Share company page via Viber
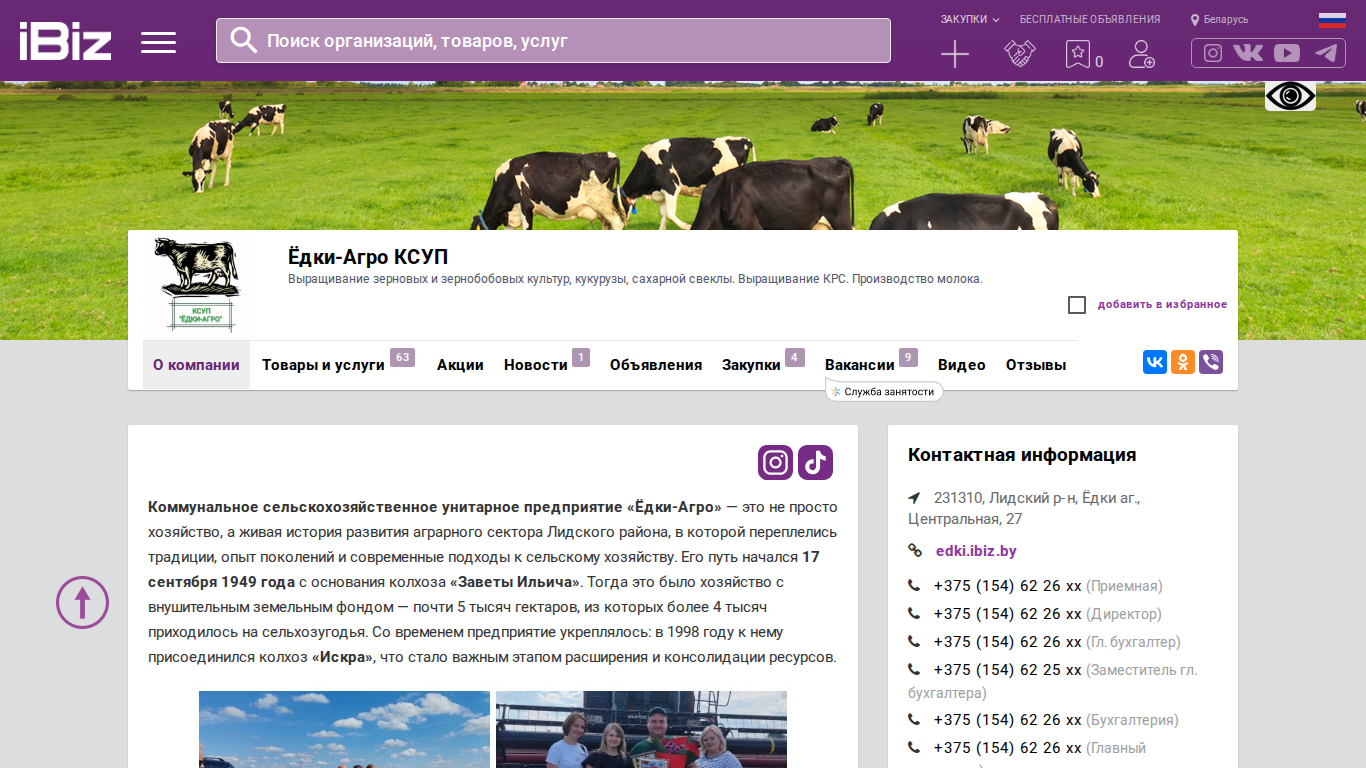This screenshot has width=1366, height=768. 1211,362
